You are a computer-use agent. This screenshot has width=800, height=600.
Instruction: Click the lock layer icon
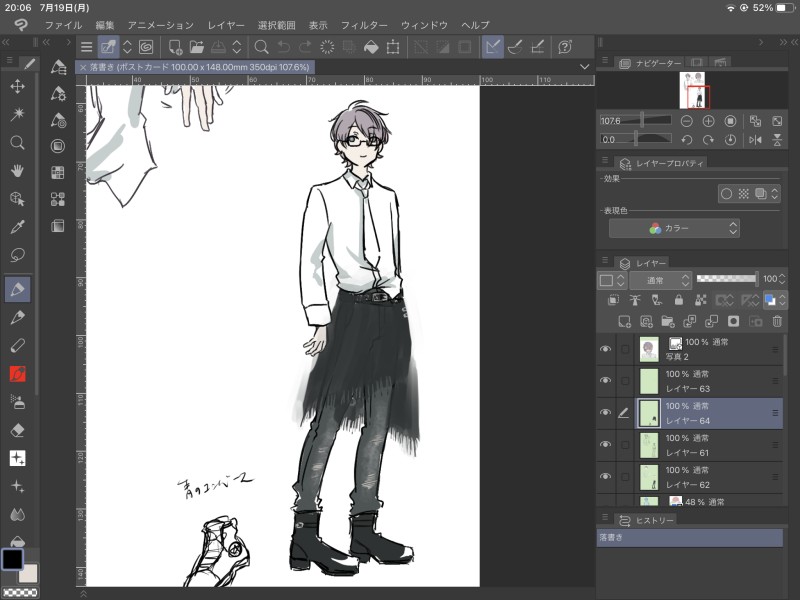coord(678,299)
